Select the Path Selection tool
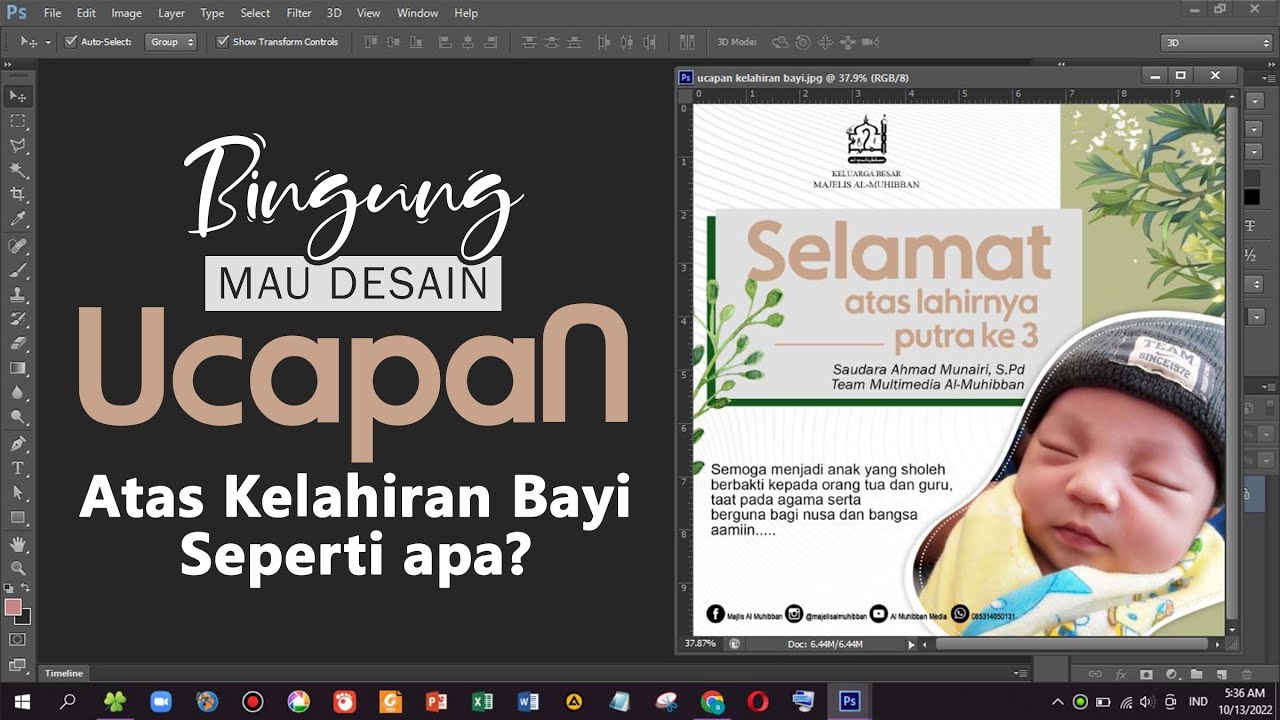 click(18, 492)
